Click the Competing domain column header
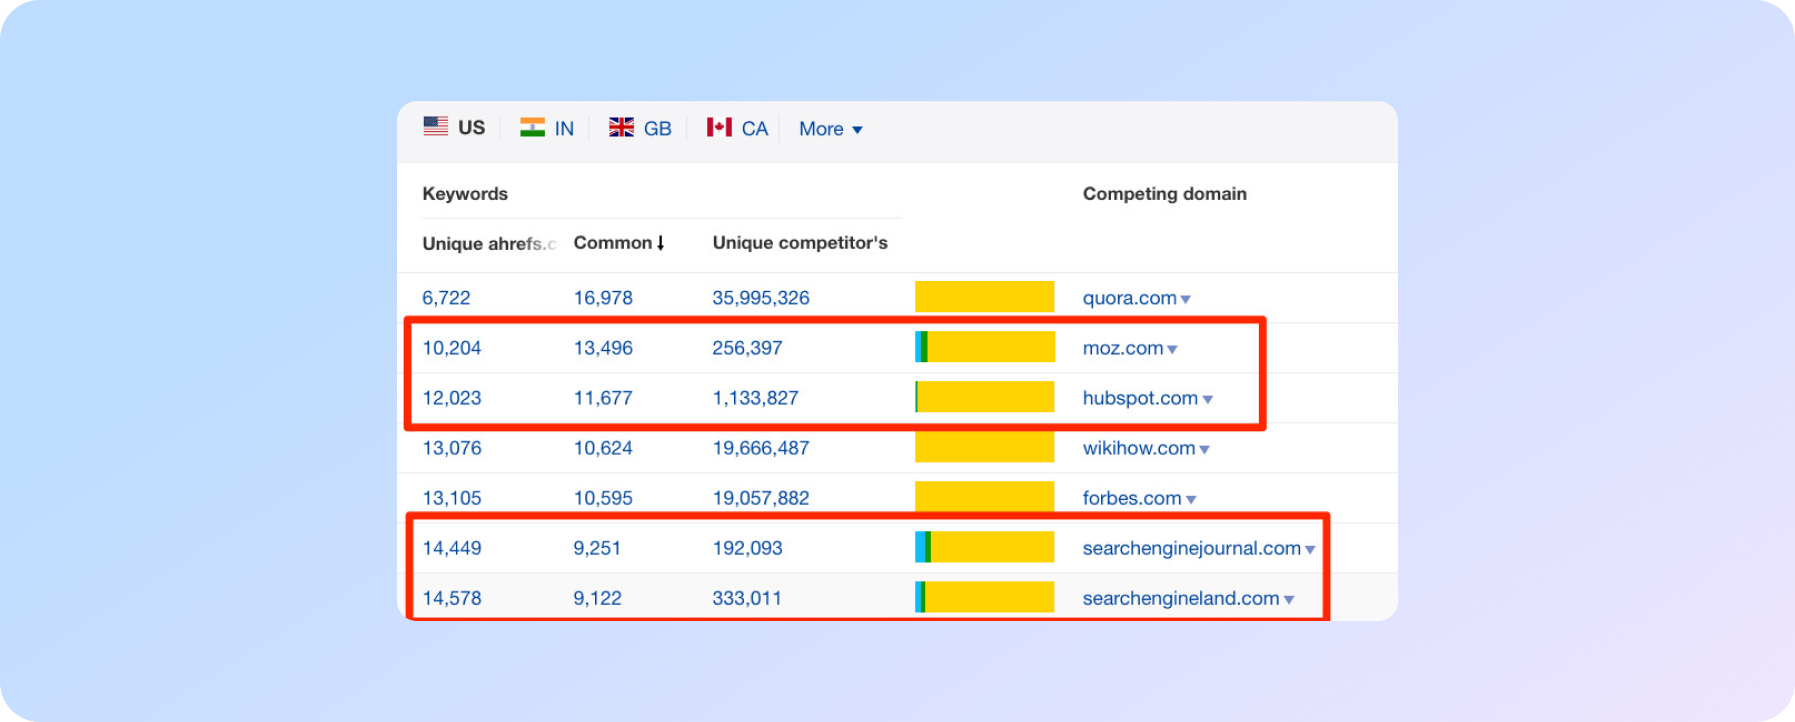Viewport: 1795px width, 722px height. pyautogui.click(x=1165, y=194)
